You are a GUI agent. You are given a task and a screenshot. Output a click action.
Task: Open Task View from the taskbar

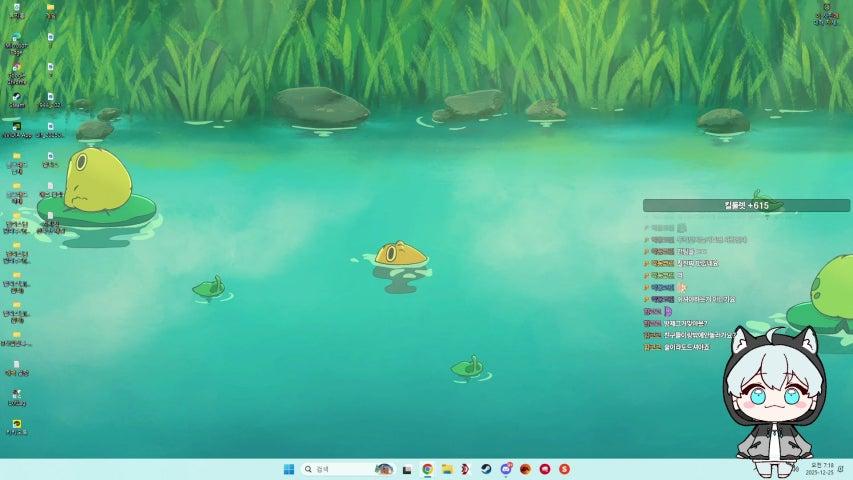coord(407,469)
